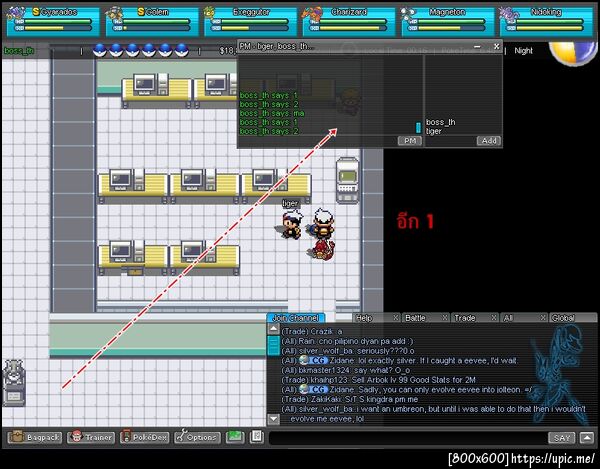Click the white notes page icon
Viewport: 600px width, 469px height.
[257, 436]
